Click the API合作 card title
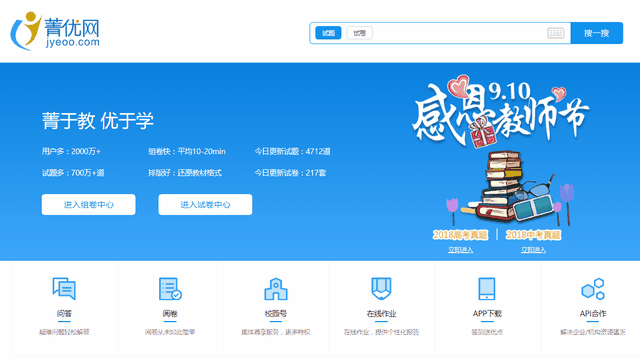This screenshot has height=361, width=640. click(x=593, y=314)
